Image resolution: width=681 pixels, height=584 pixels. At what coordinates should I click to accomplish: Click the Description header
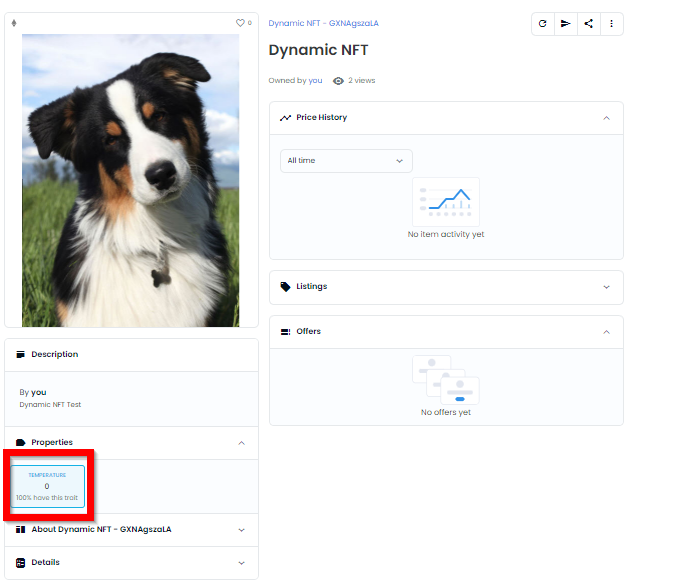[x=131, y=355]
